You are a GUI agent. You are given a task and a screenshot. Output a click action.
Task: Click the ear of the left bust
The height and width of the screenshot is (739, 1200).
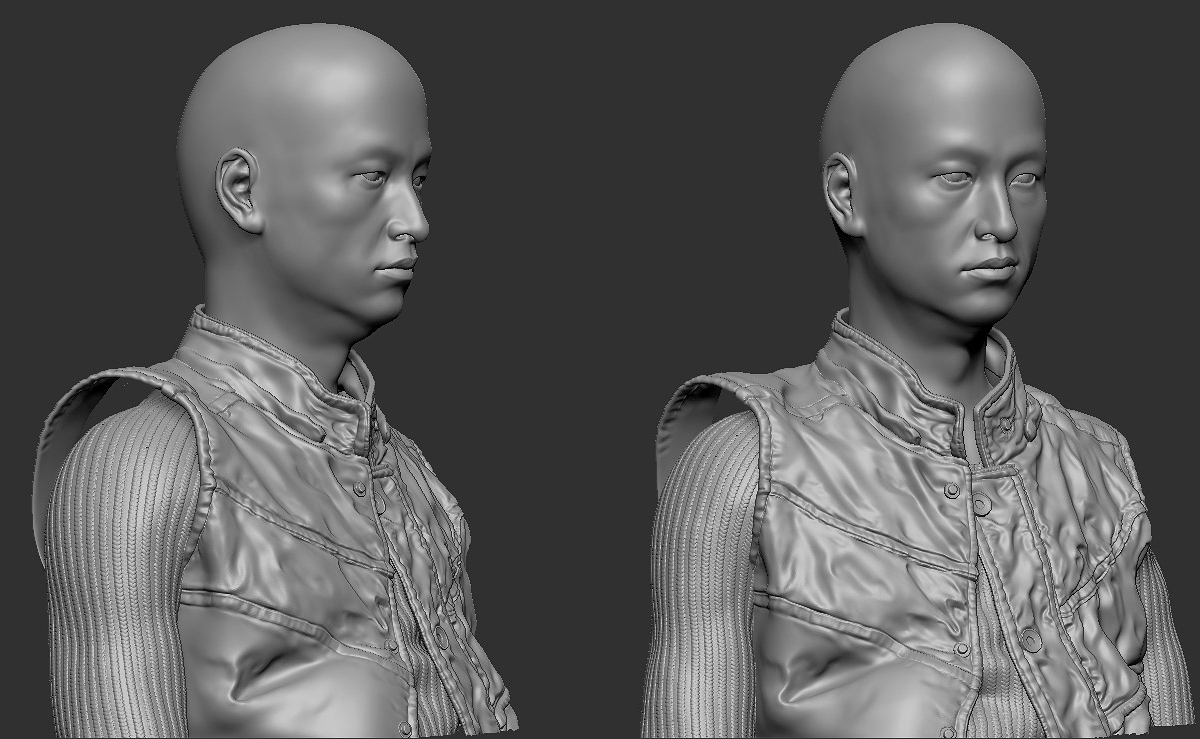pos(238,190)
